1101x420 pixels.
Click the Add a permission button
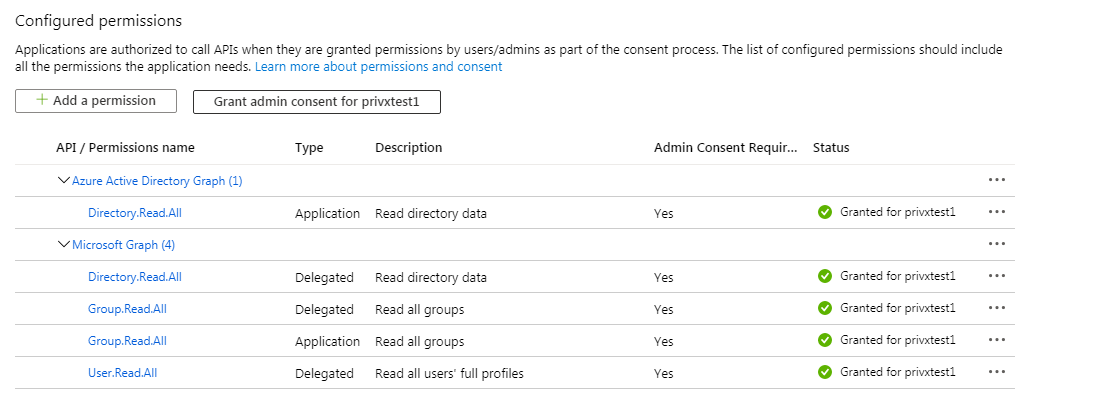pyautogui.click(x=96, y=101)
